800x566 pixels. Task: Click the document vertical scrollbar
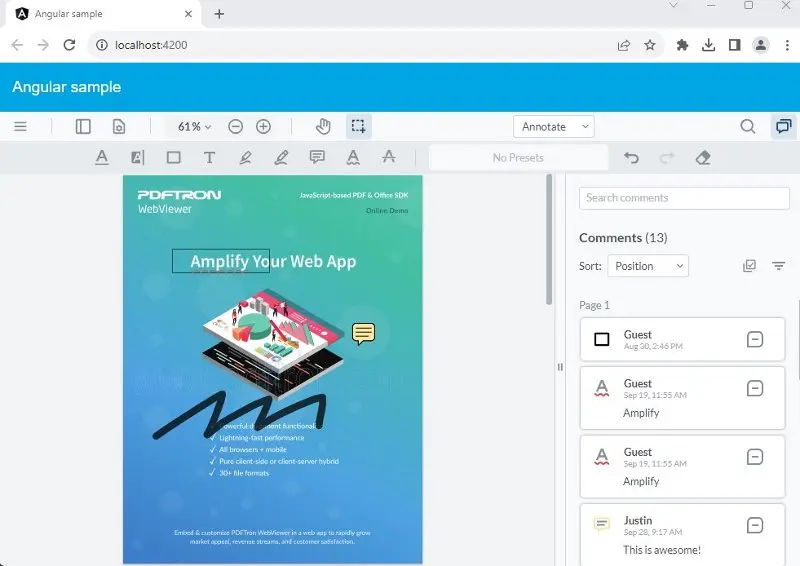(x=549, y=240)
